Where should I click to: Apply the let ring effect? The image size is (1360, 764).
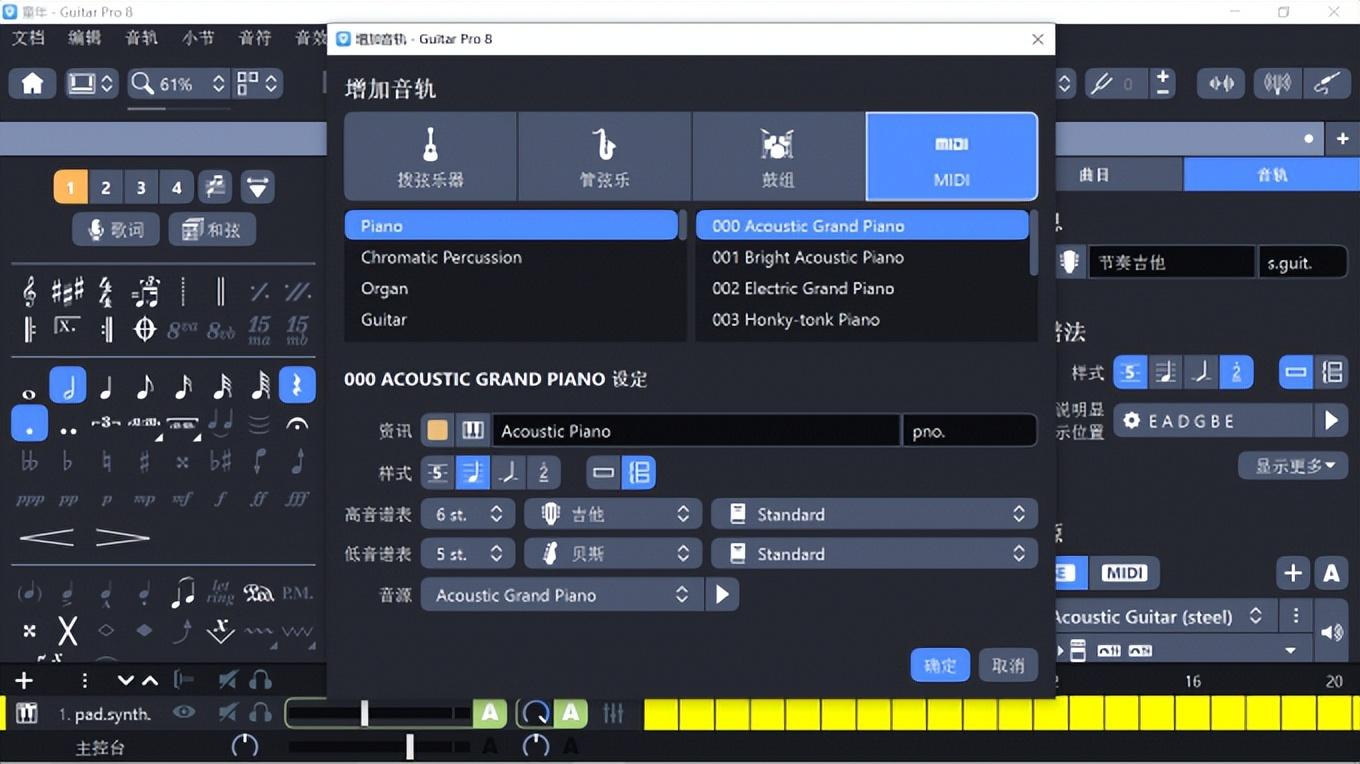tap(221, 593)
